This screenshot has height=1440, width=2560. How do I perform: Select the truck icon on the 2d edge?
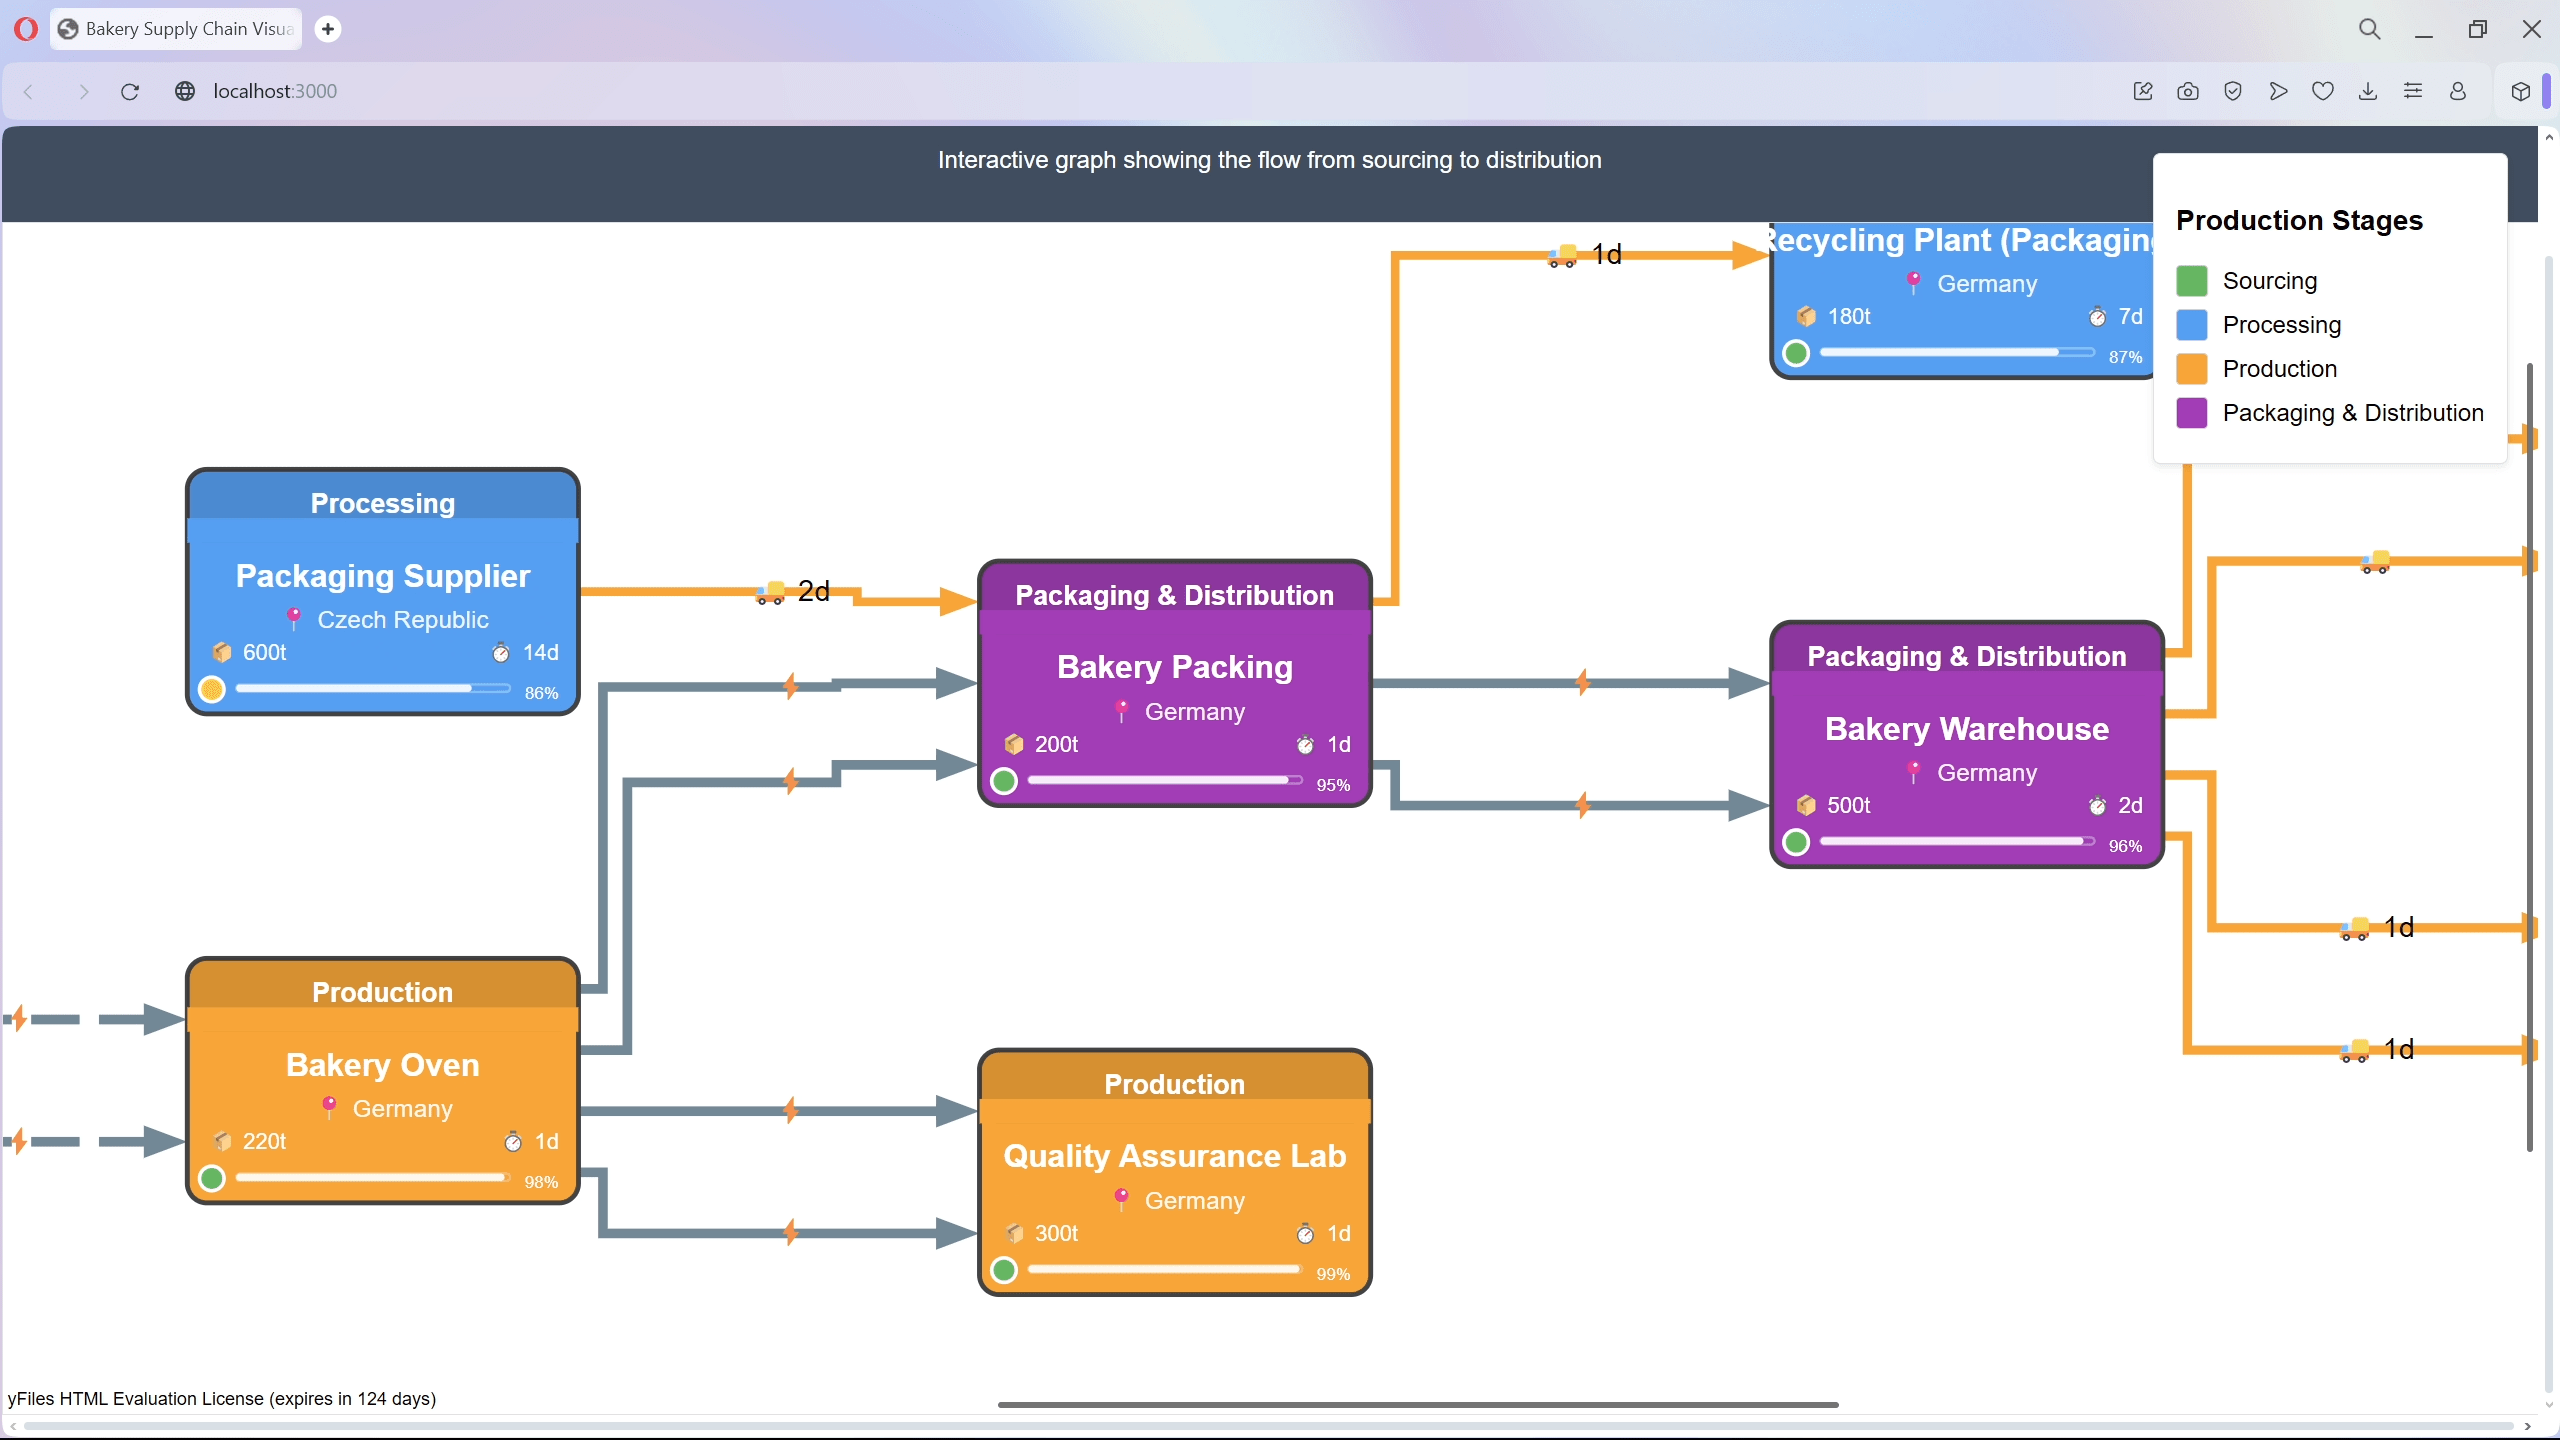click(771, 592)
